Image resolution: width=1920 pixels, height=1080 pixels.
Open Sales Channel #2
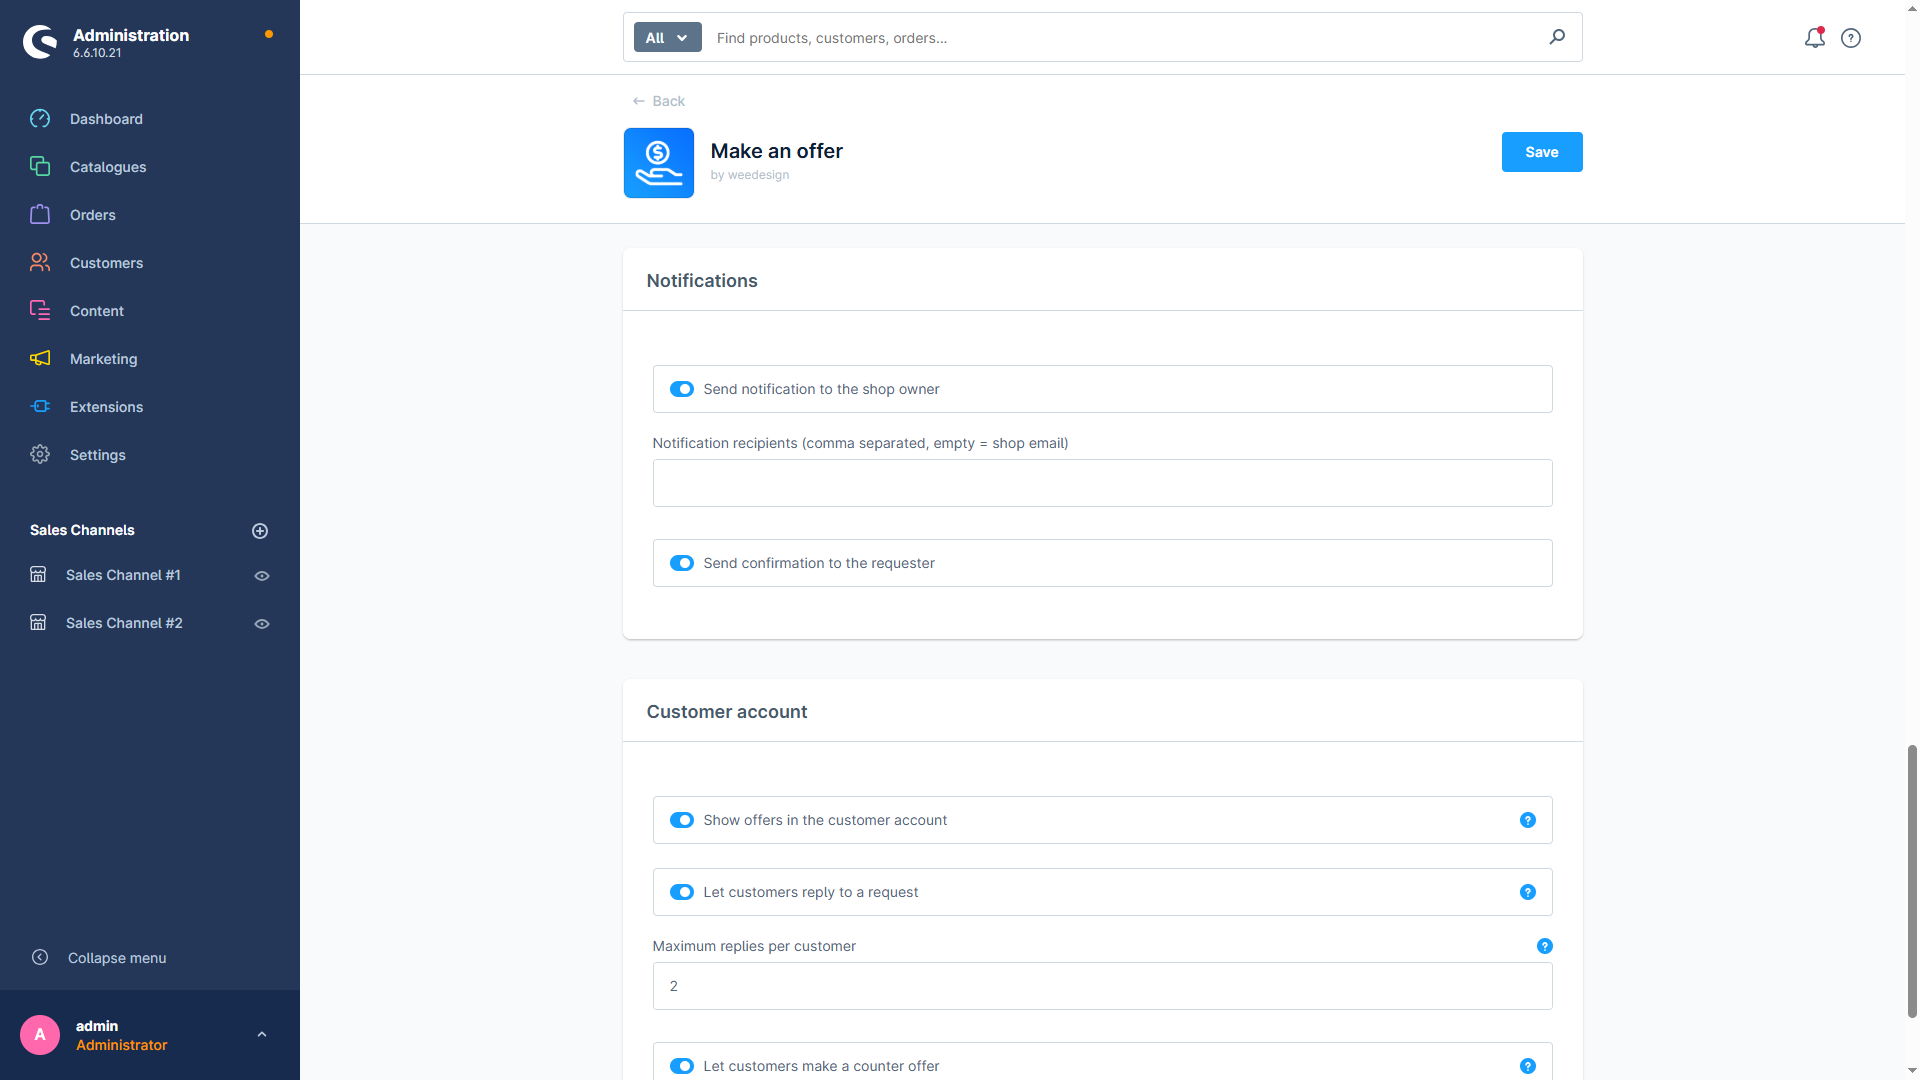[124, 623]
